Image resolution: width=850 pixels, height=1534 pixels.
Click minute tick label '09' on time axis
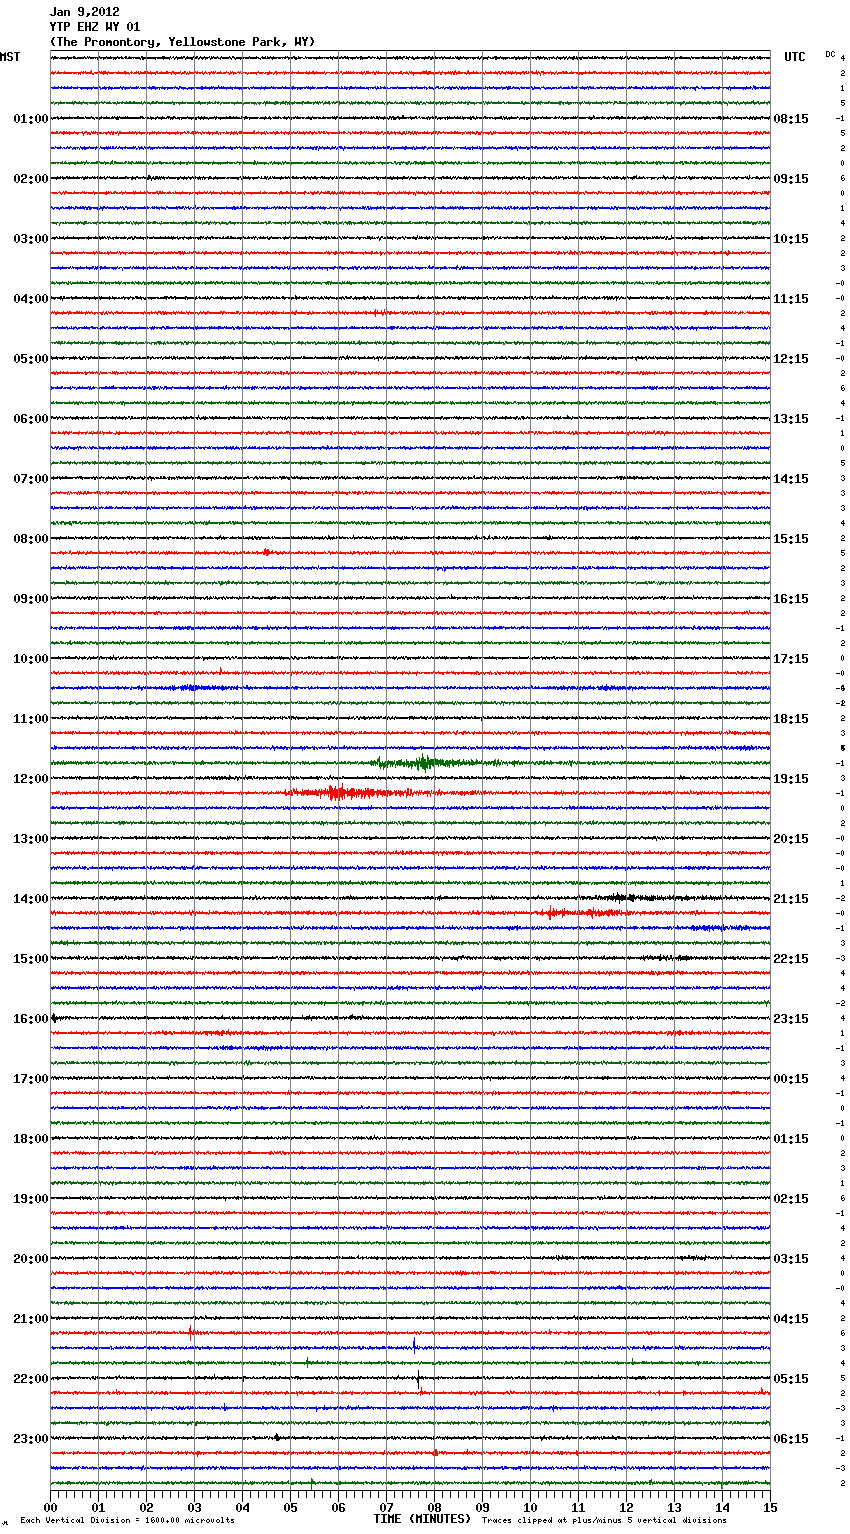pyautogui.click(x=482, y=1507)
